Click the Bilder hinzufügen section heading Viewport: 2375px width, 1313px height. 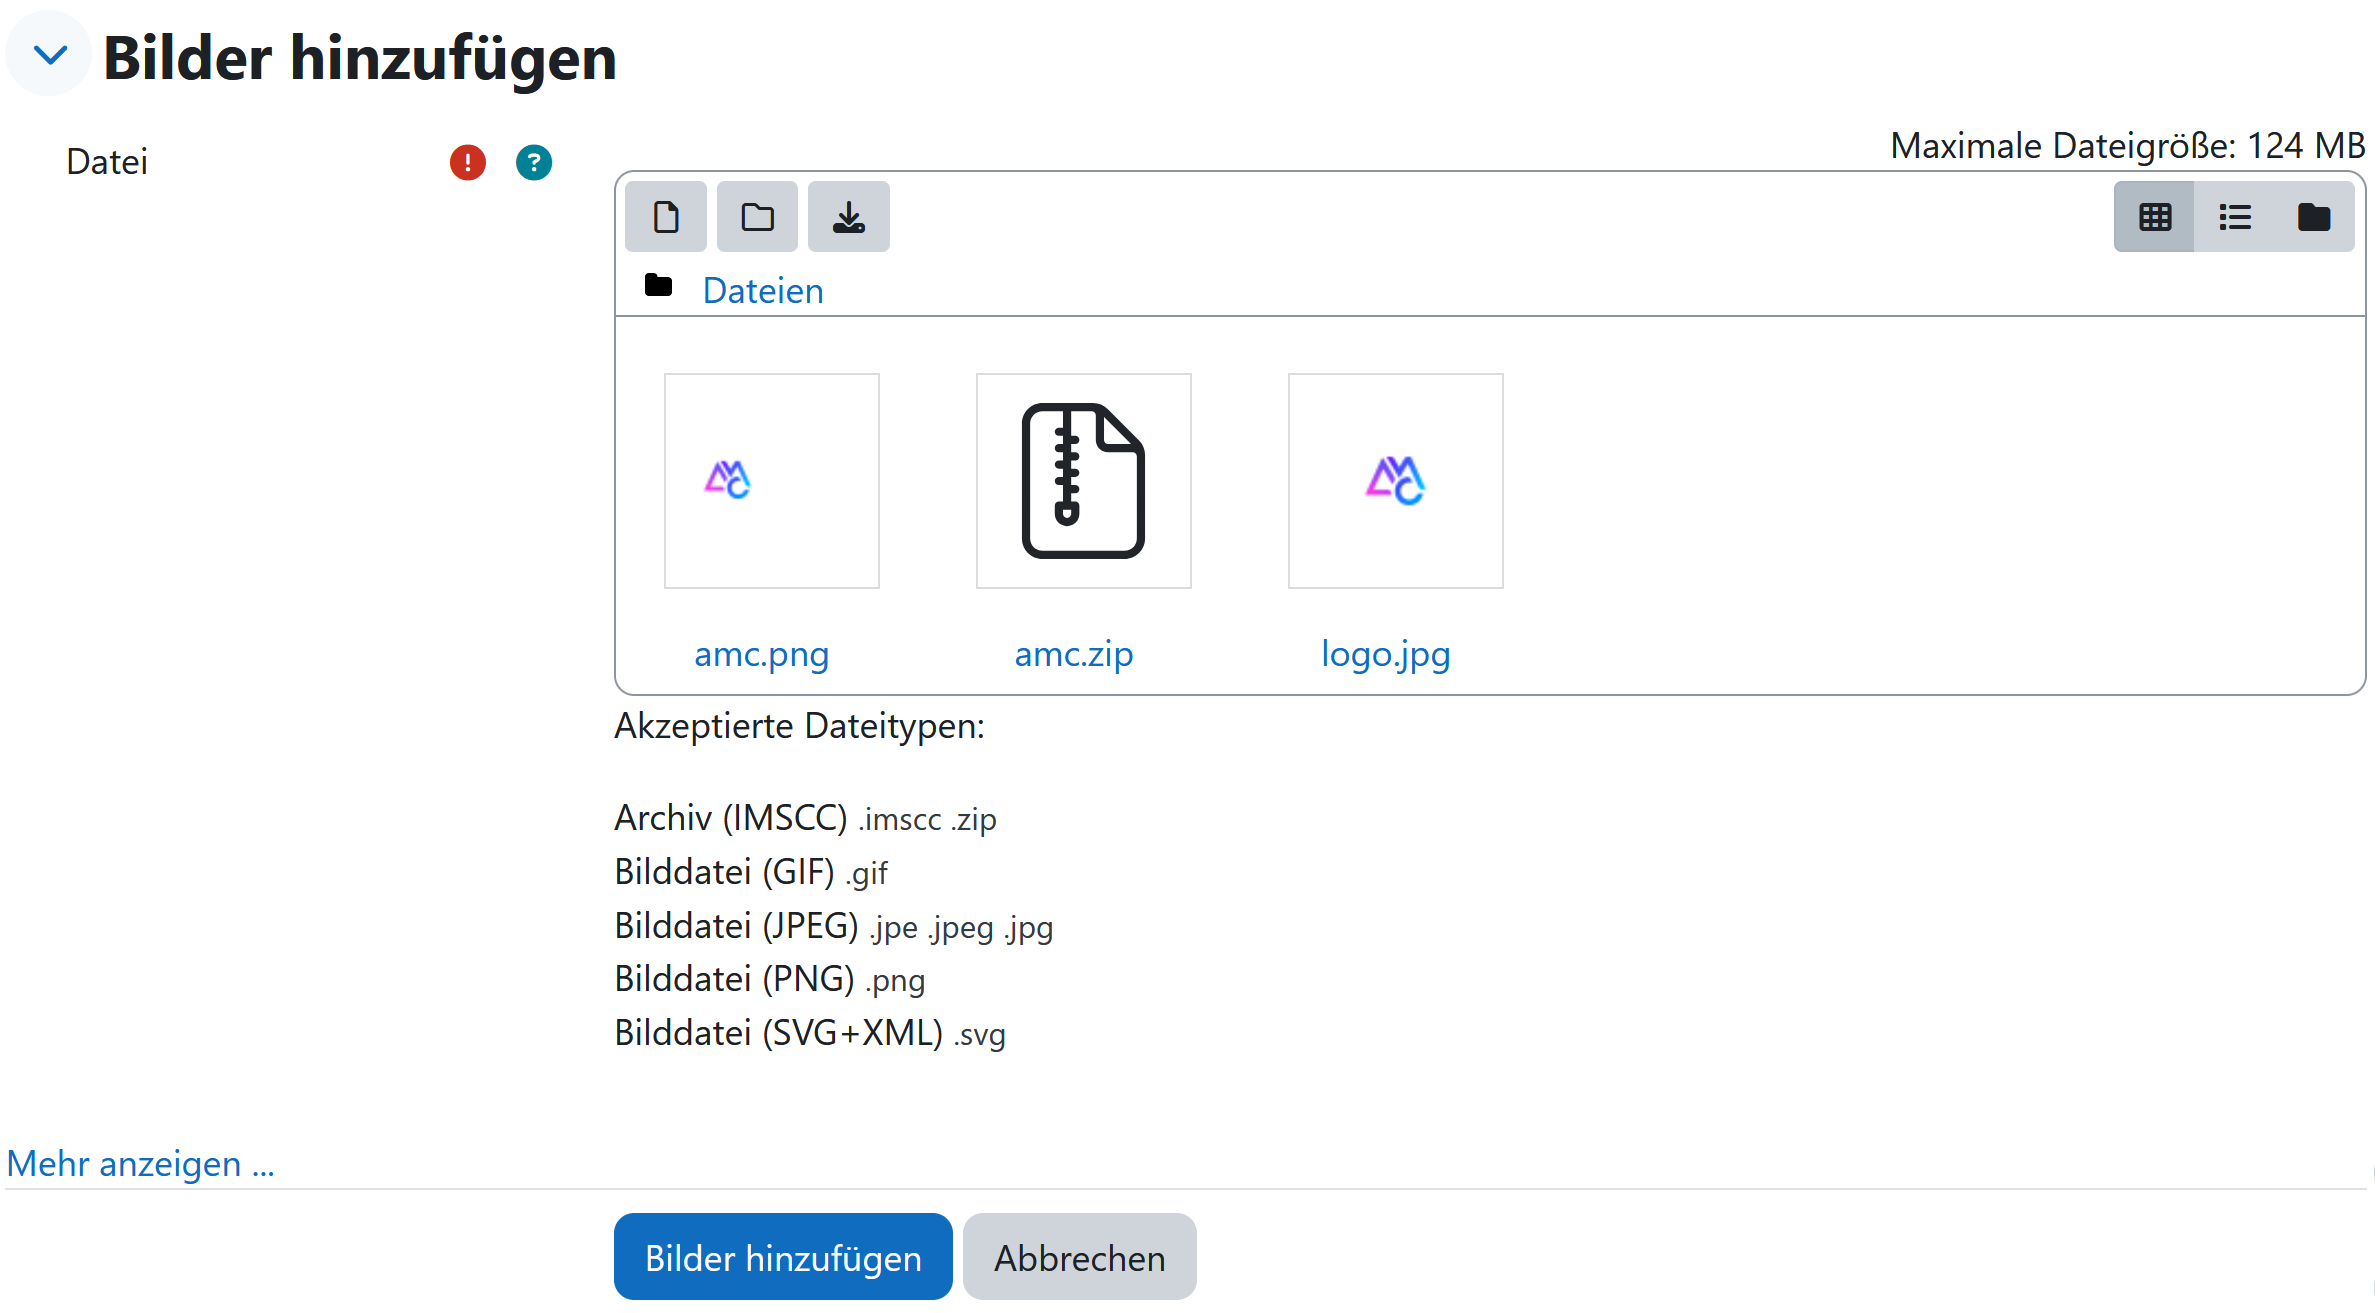pos(360,57)
